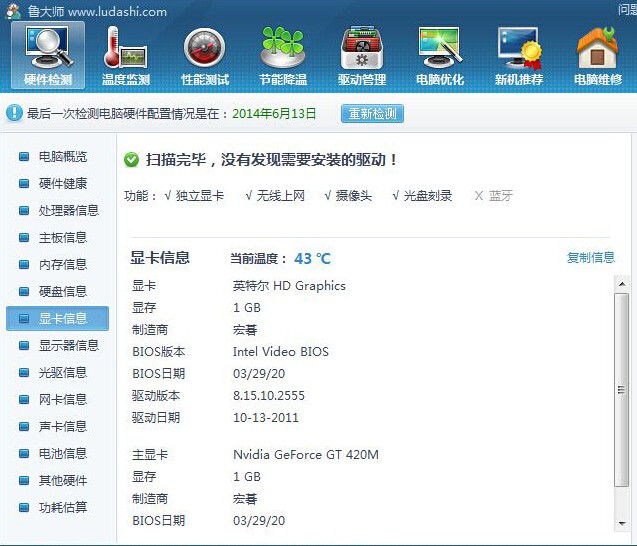The width and height of the screenshot is (637, 546).
Task: Click the 独立显卡 feature label
Action: [199, 196]
